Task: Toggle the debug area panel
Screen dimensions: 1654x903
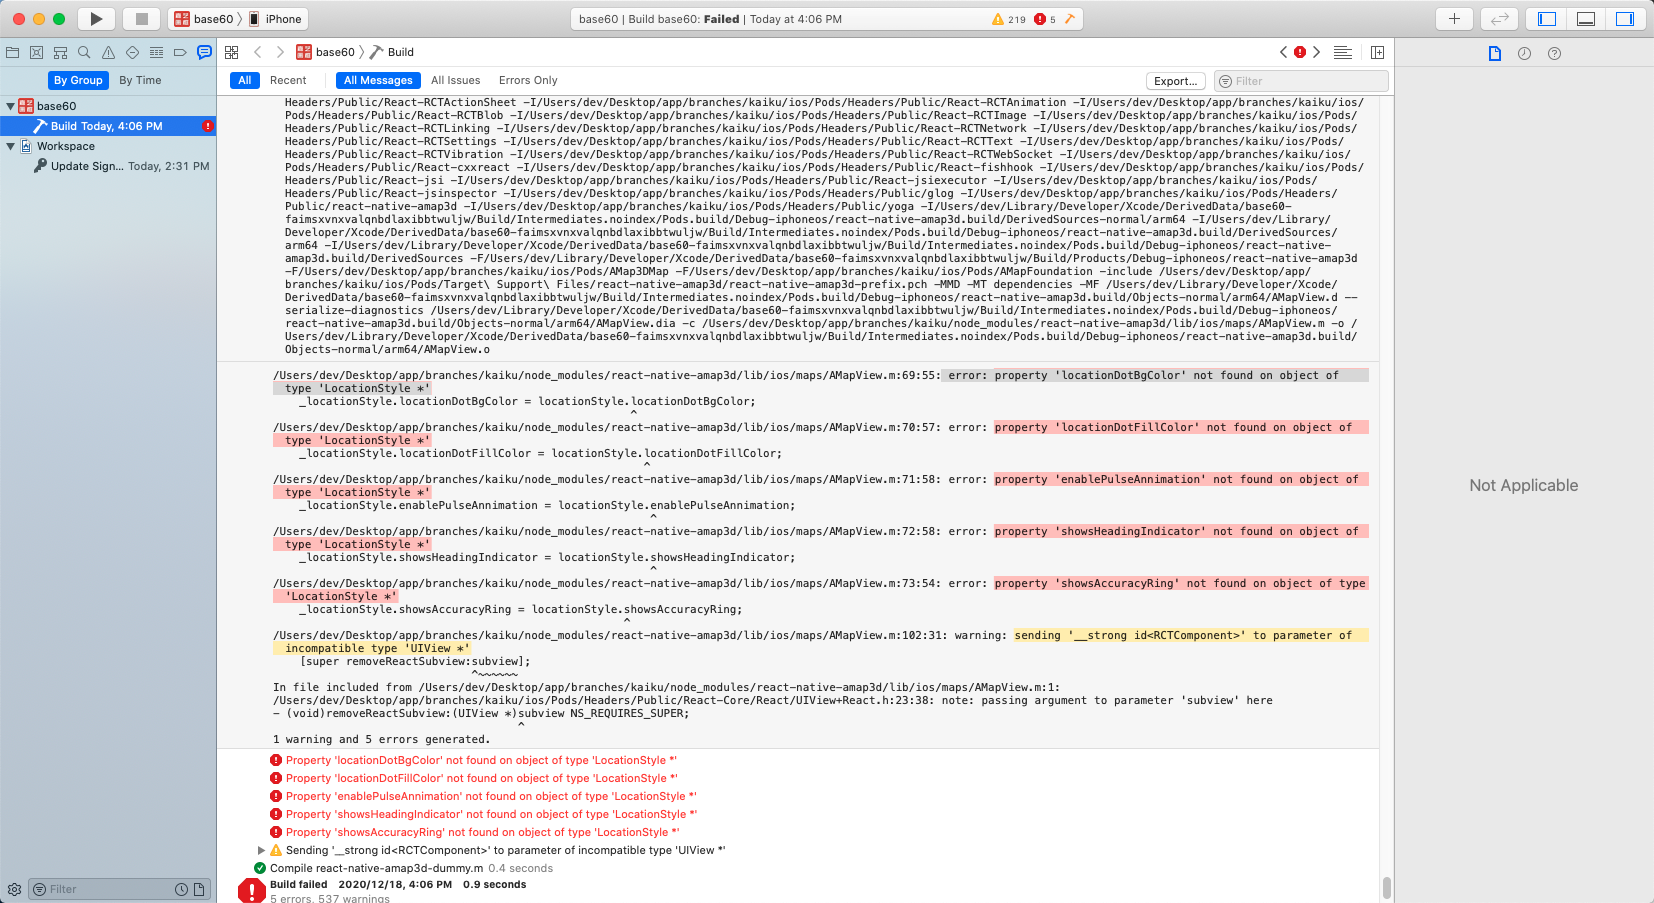Action: tap(1586, 19)
